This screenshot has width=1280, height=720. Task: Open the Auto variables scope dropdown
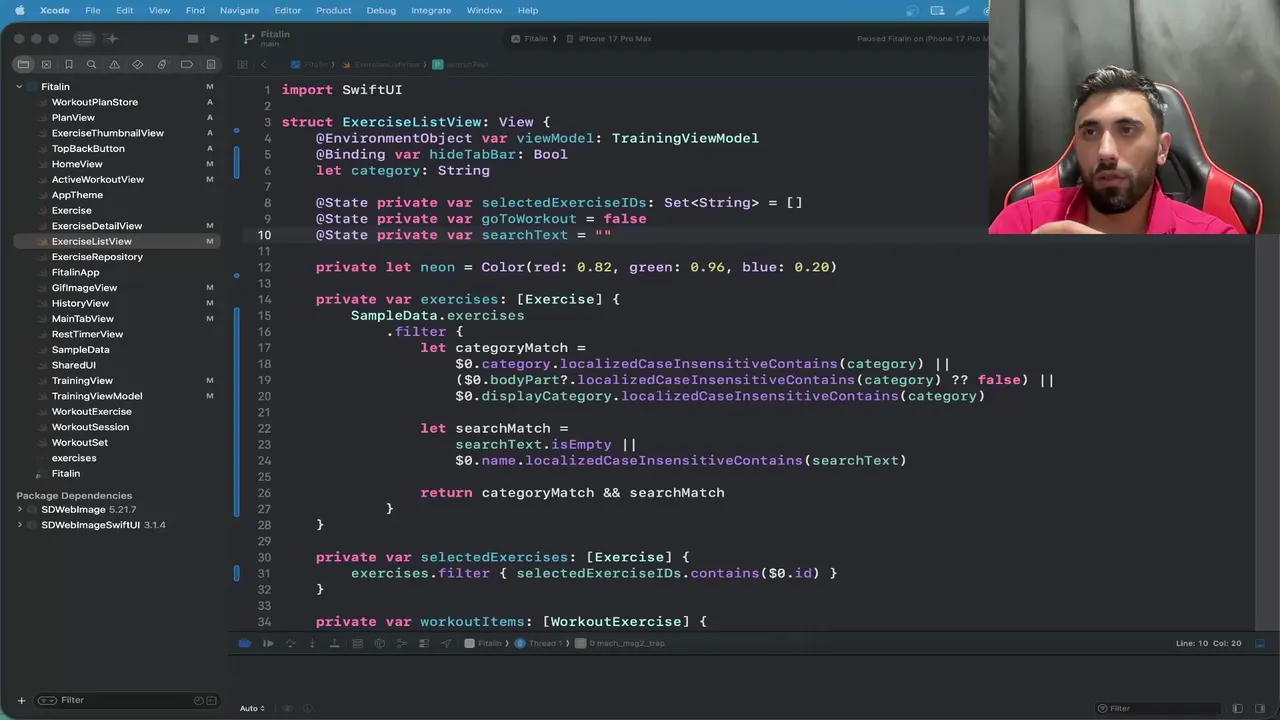pyautogui.click(x=252, y=709)
